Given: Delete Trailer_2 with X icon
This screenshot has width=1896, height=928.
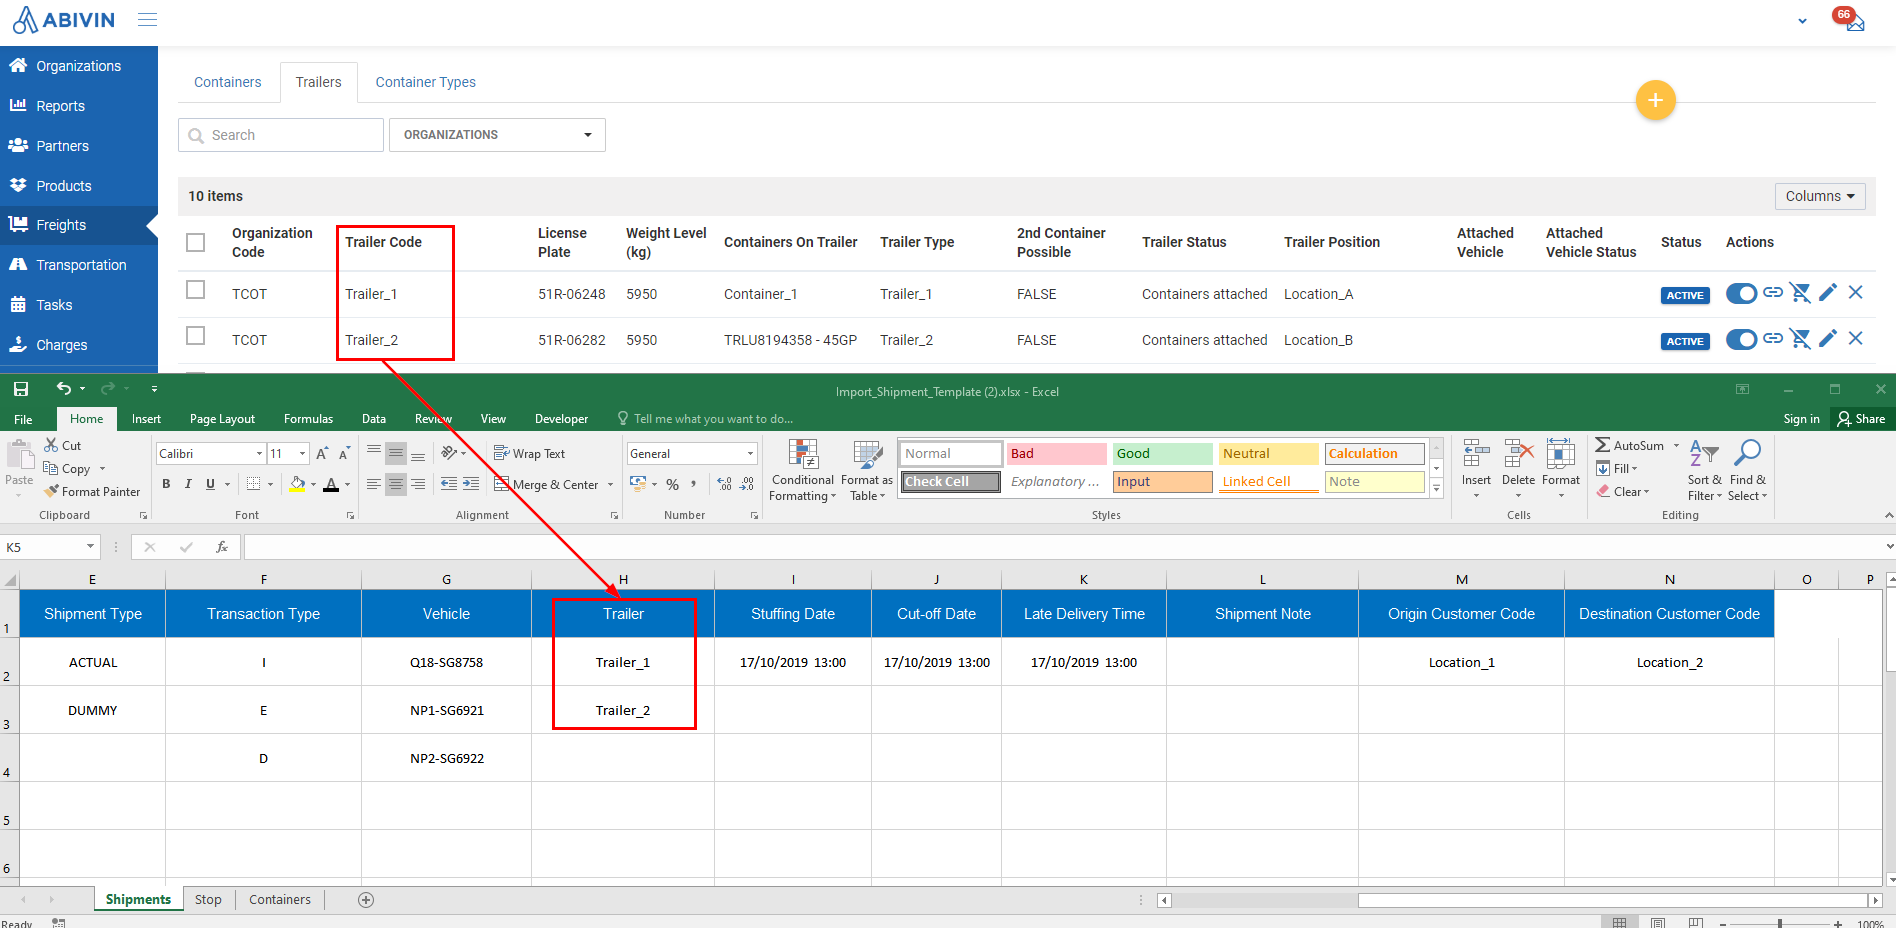Looking at the screenshot, I should pyautogui.click(x=1856, y=338).
